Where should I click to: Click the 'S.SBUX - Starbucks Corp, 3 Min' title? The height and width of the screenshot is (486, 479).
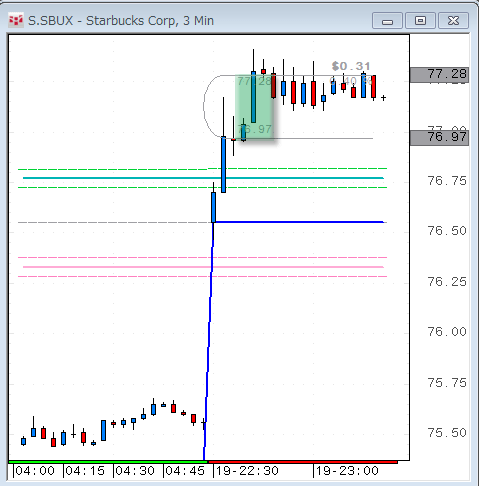[x=121, y=21]
